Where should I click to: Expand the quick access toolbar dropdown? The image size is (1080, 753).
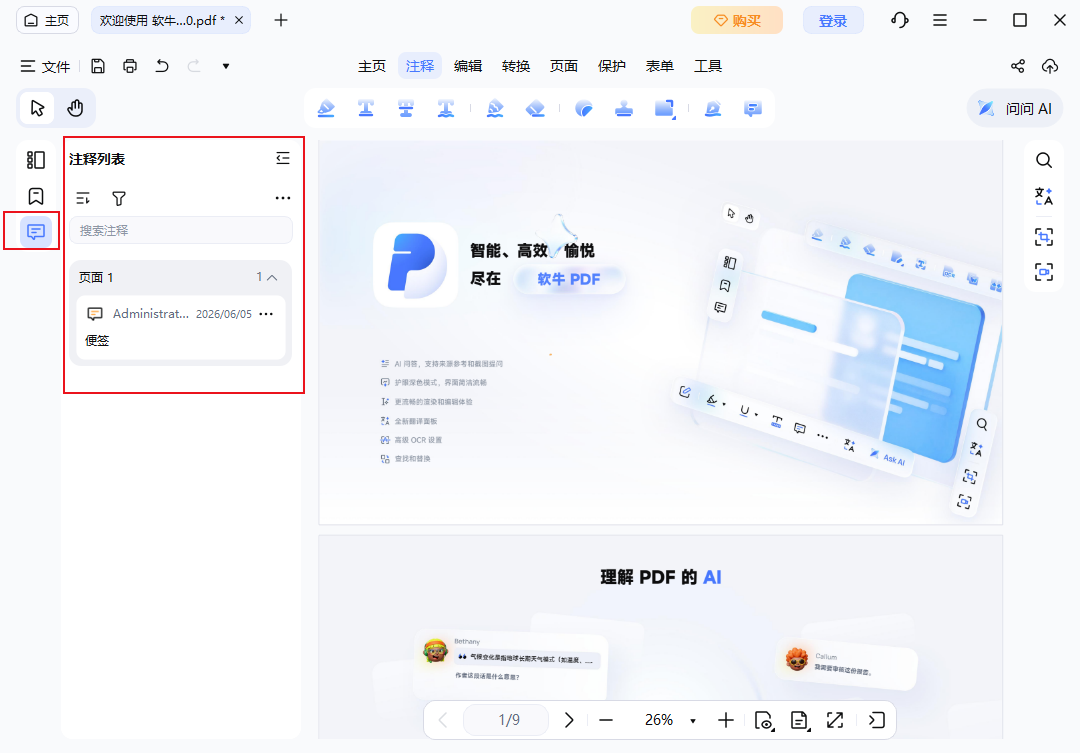(x=225, y=66)
